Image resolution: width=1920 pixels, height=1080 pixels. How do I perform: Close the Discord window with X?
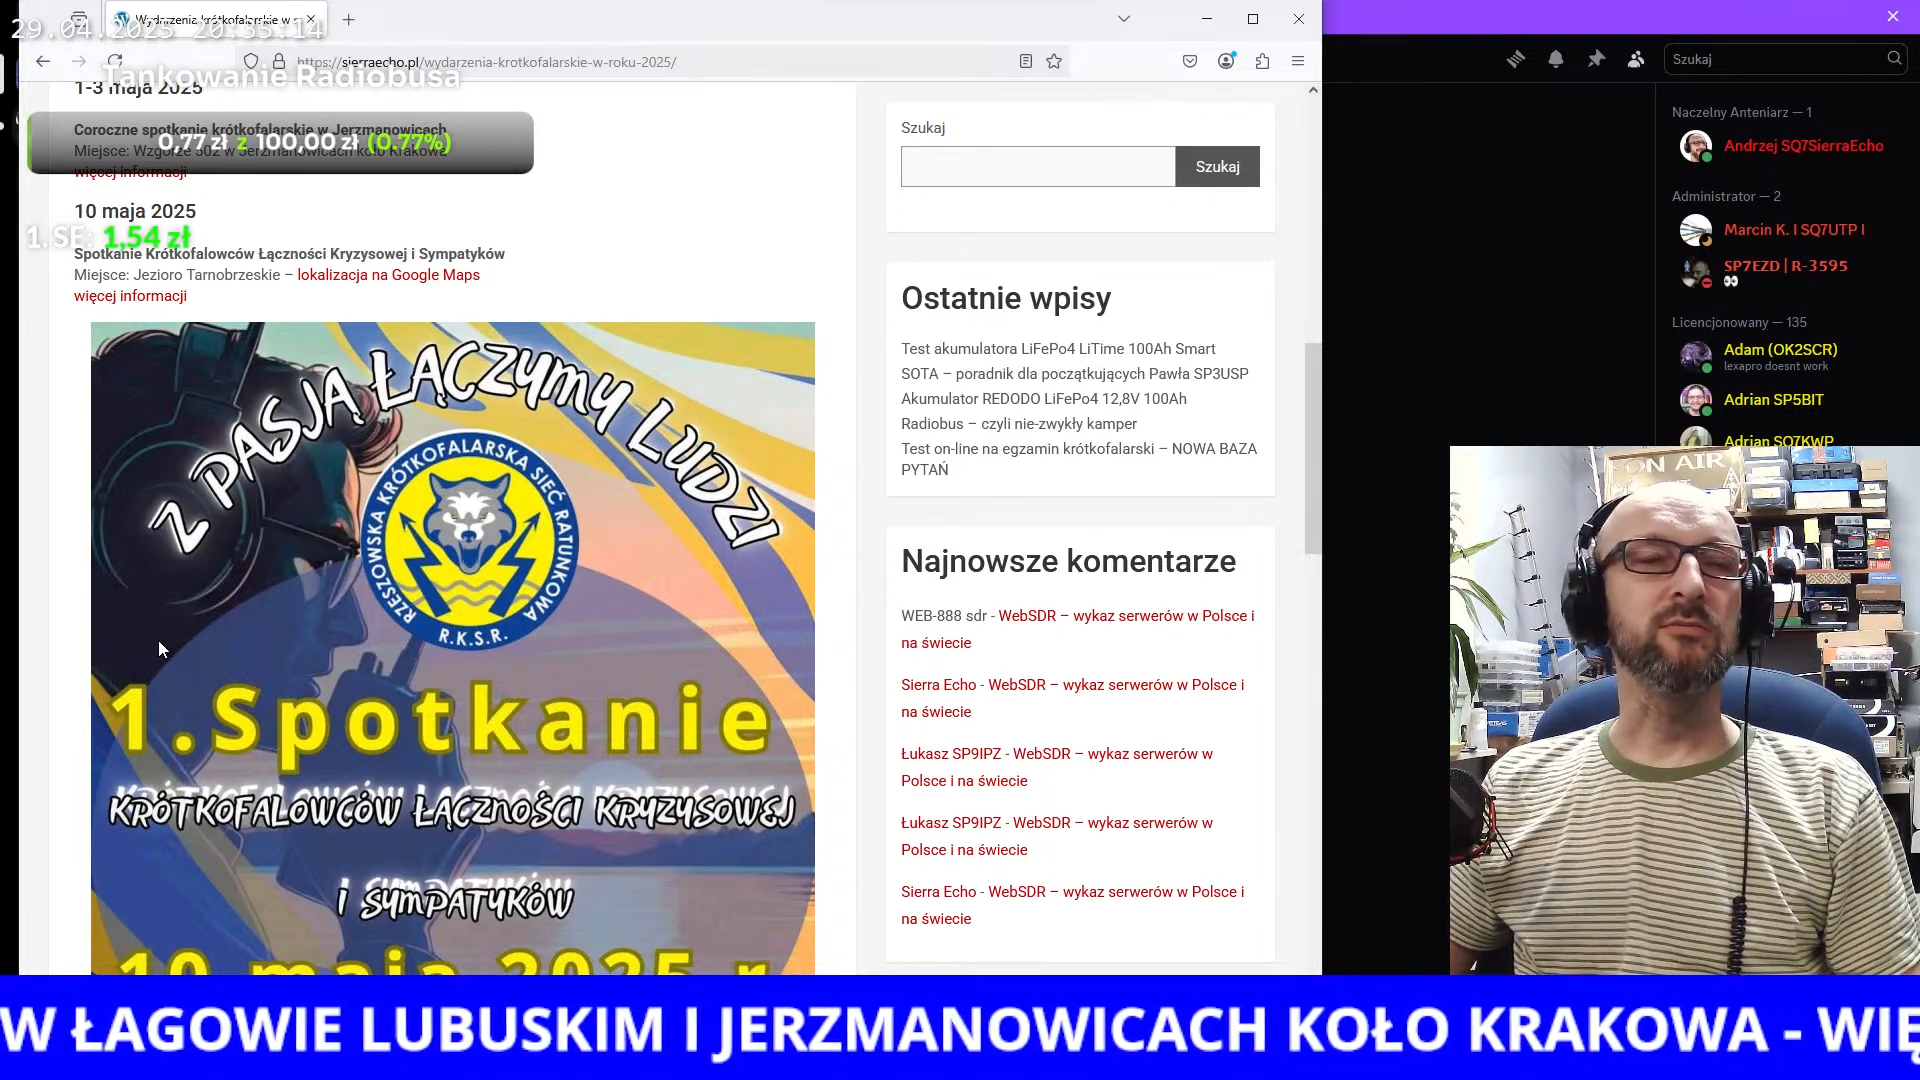[x=1893, y=16]
